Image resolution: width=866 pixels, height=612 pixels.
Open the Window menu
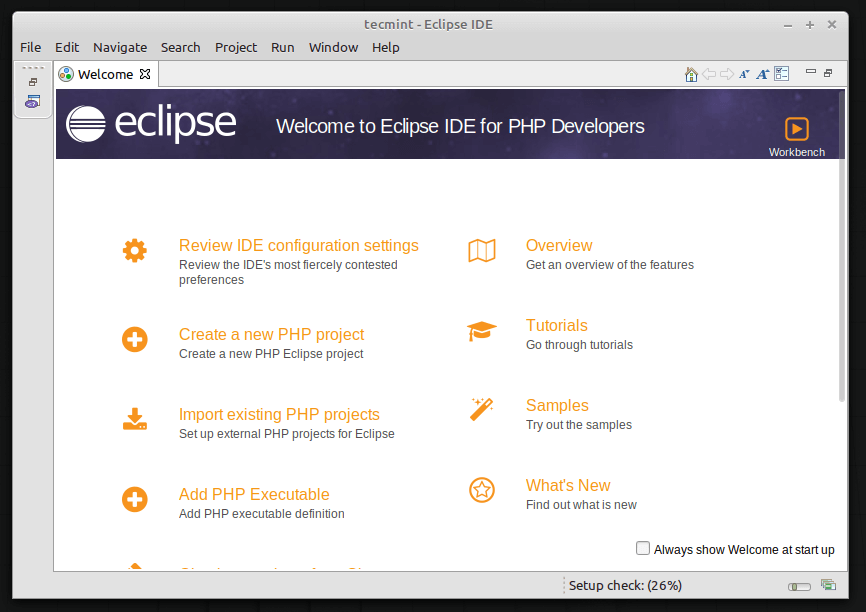(x=333, y=47)
